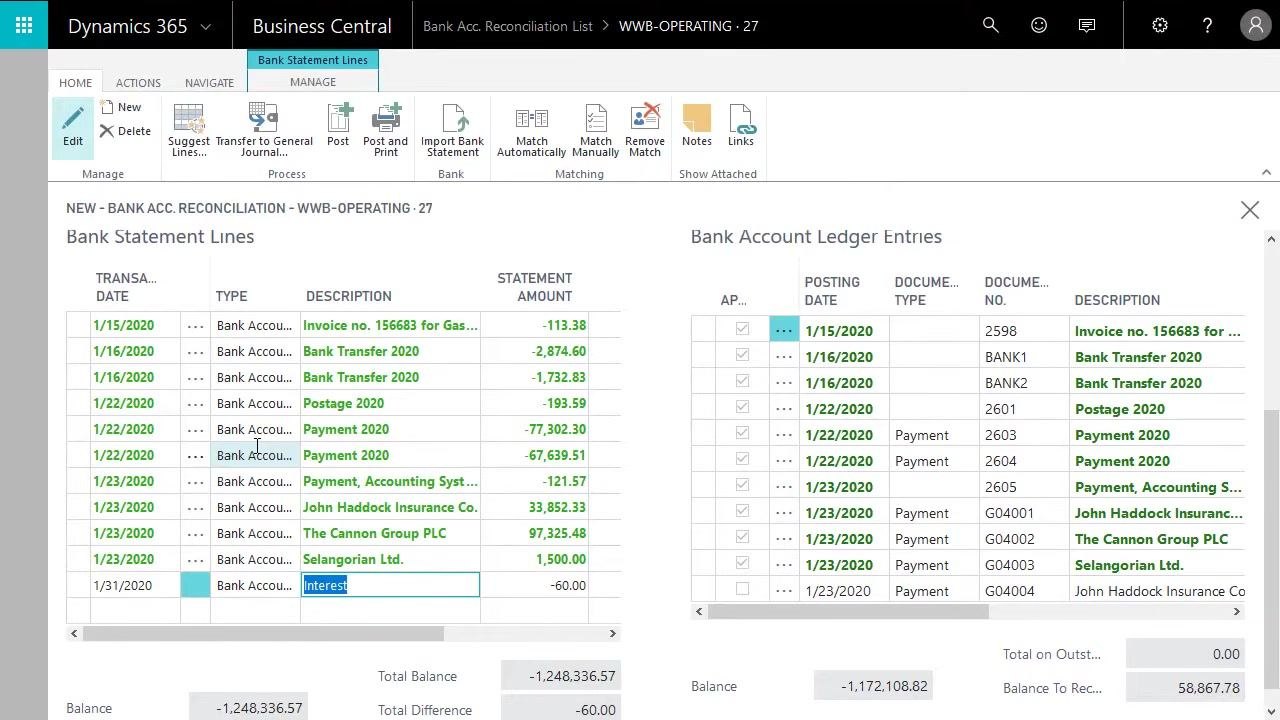This screenshot has width=1280, height=720.
Task: Go to Bank Acc. Reconciliation List breadcrumb
Action: click(x=507, y=26)
